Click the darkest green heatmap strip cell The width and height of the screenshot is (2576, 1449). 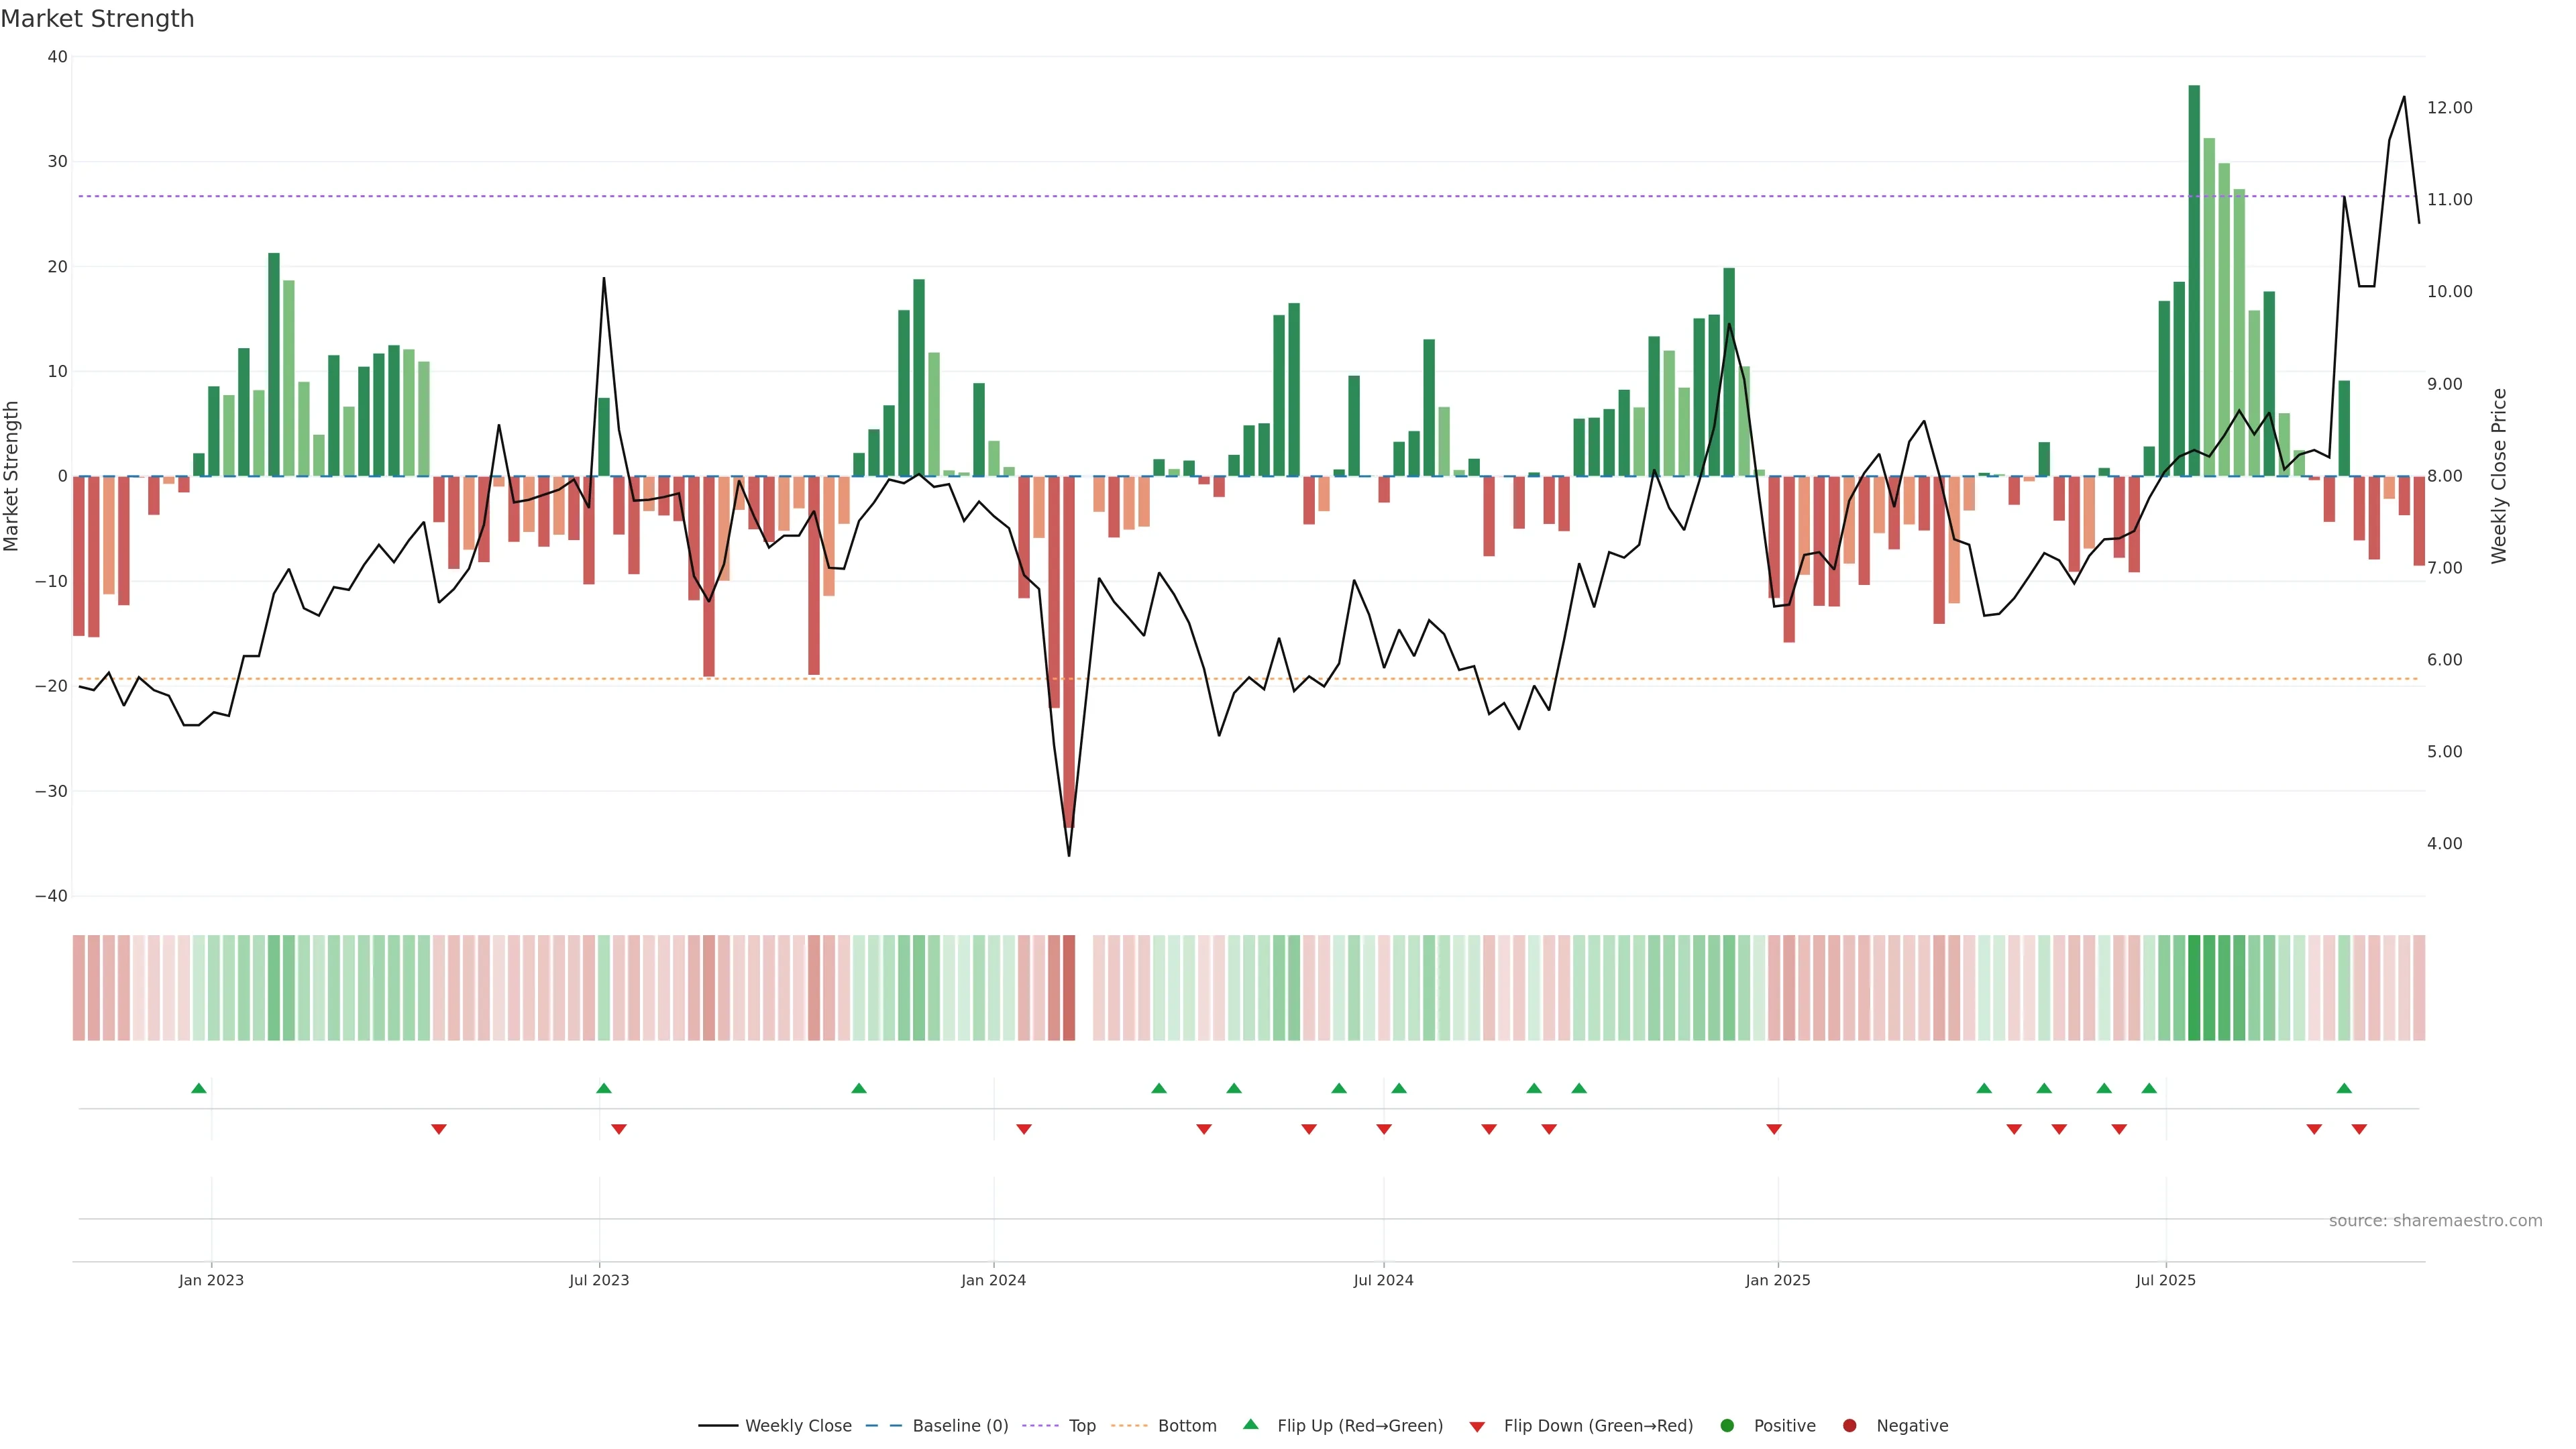(2194, 988)
